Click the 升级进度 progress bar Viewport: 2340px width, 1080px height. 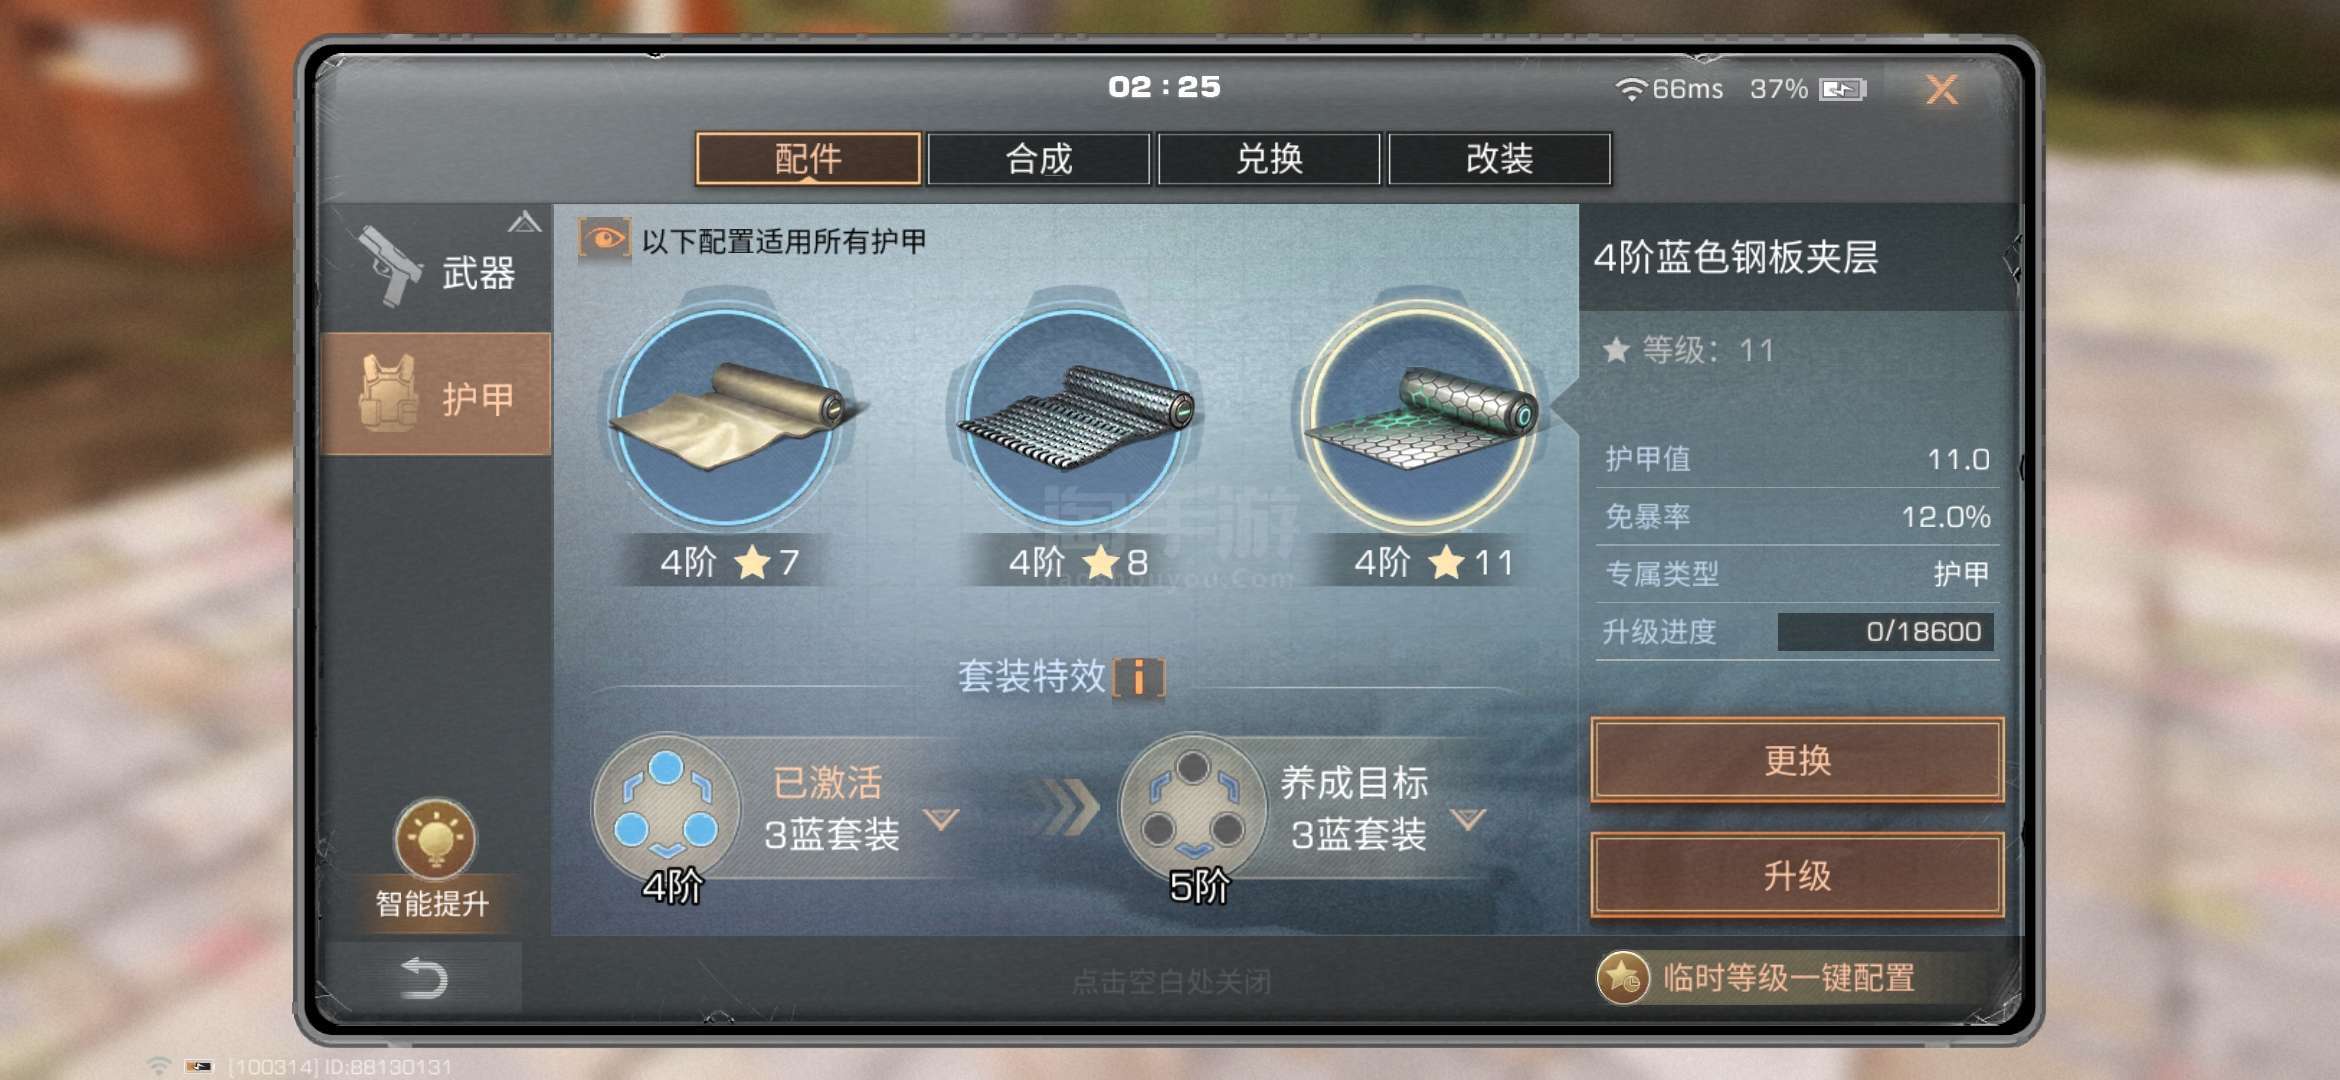click(x=1885, y=632)
